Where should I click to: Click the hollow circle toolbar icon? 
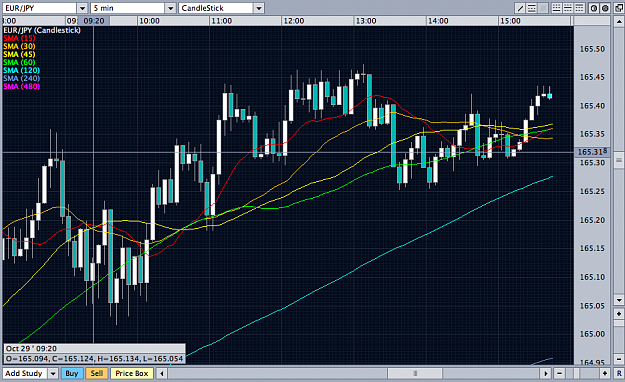tap(594, 8)
